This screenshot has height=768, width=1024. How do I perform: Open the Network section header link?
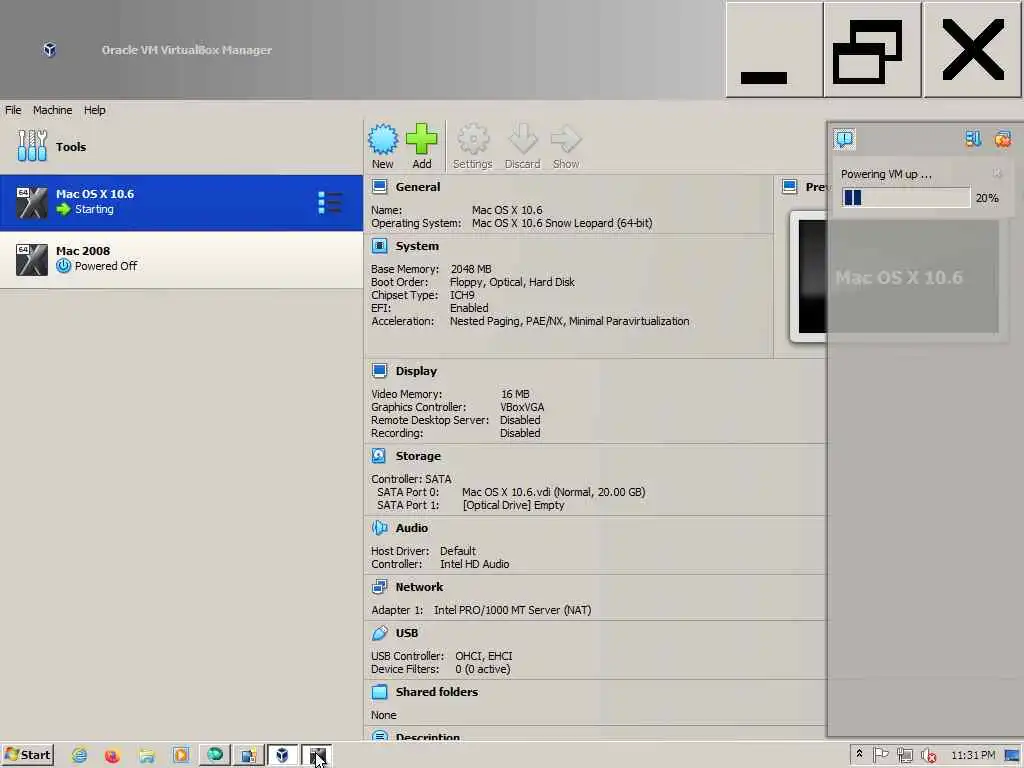419,587
